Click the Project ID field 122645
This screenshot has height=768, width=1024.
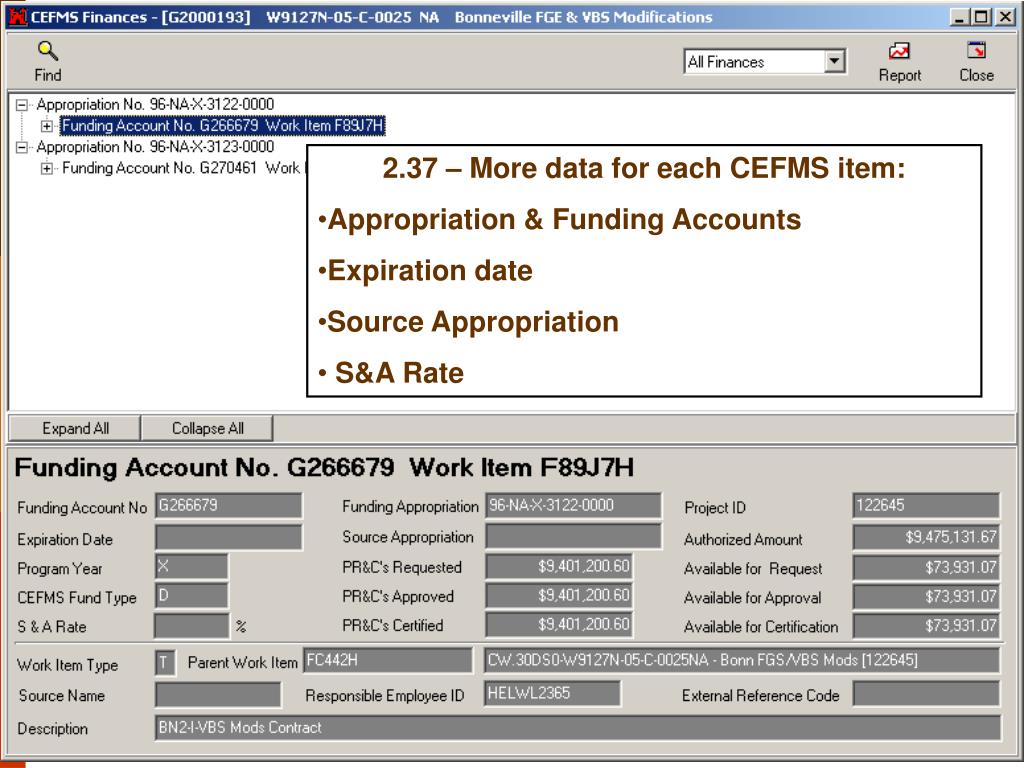click(926, 505)
